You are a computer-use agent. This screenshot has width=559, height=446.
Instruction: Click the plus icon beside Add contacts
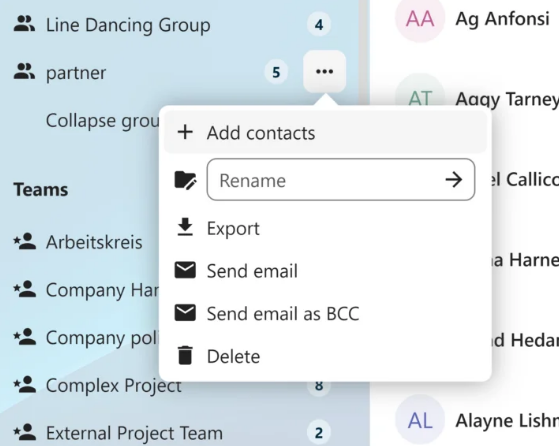pyautogui.click(x=185, y=132)
